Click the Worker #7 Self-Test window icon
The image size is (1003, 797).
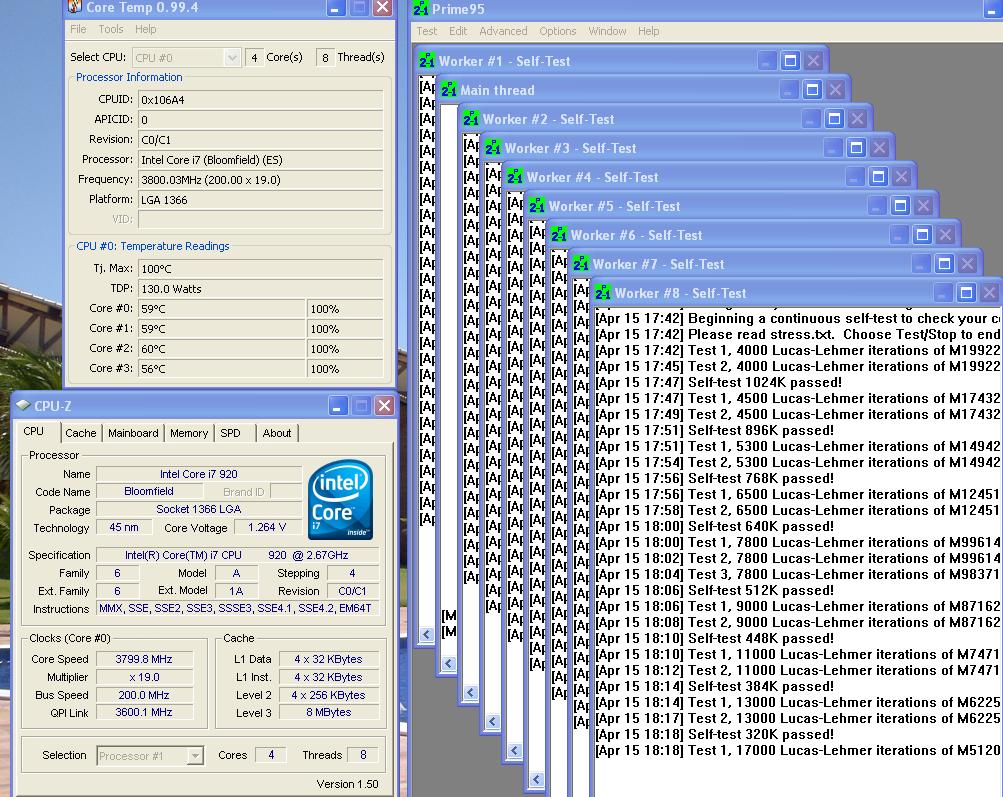pyautogui.click(x=581, y=264)
